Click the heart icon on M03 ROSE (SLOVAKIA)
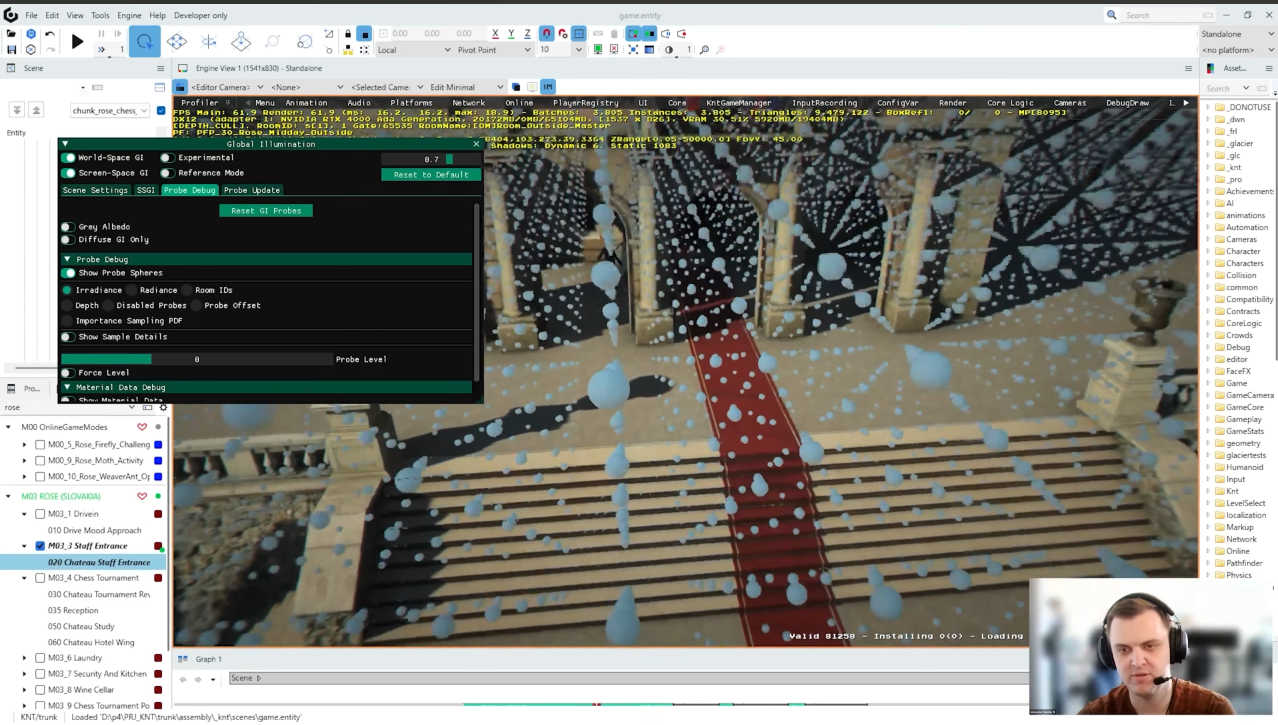This screenshot has height=725, width=1278. point(142,496)
